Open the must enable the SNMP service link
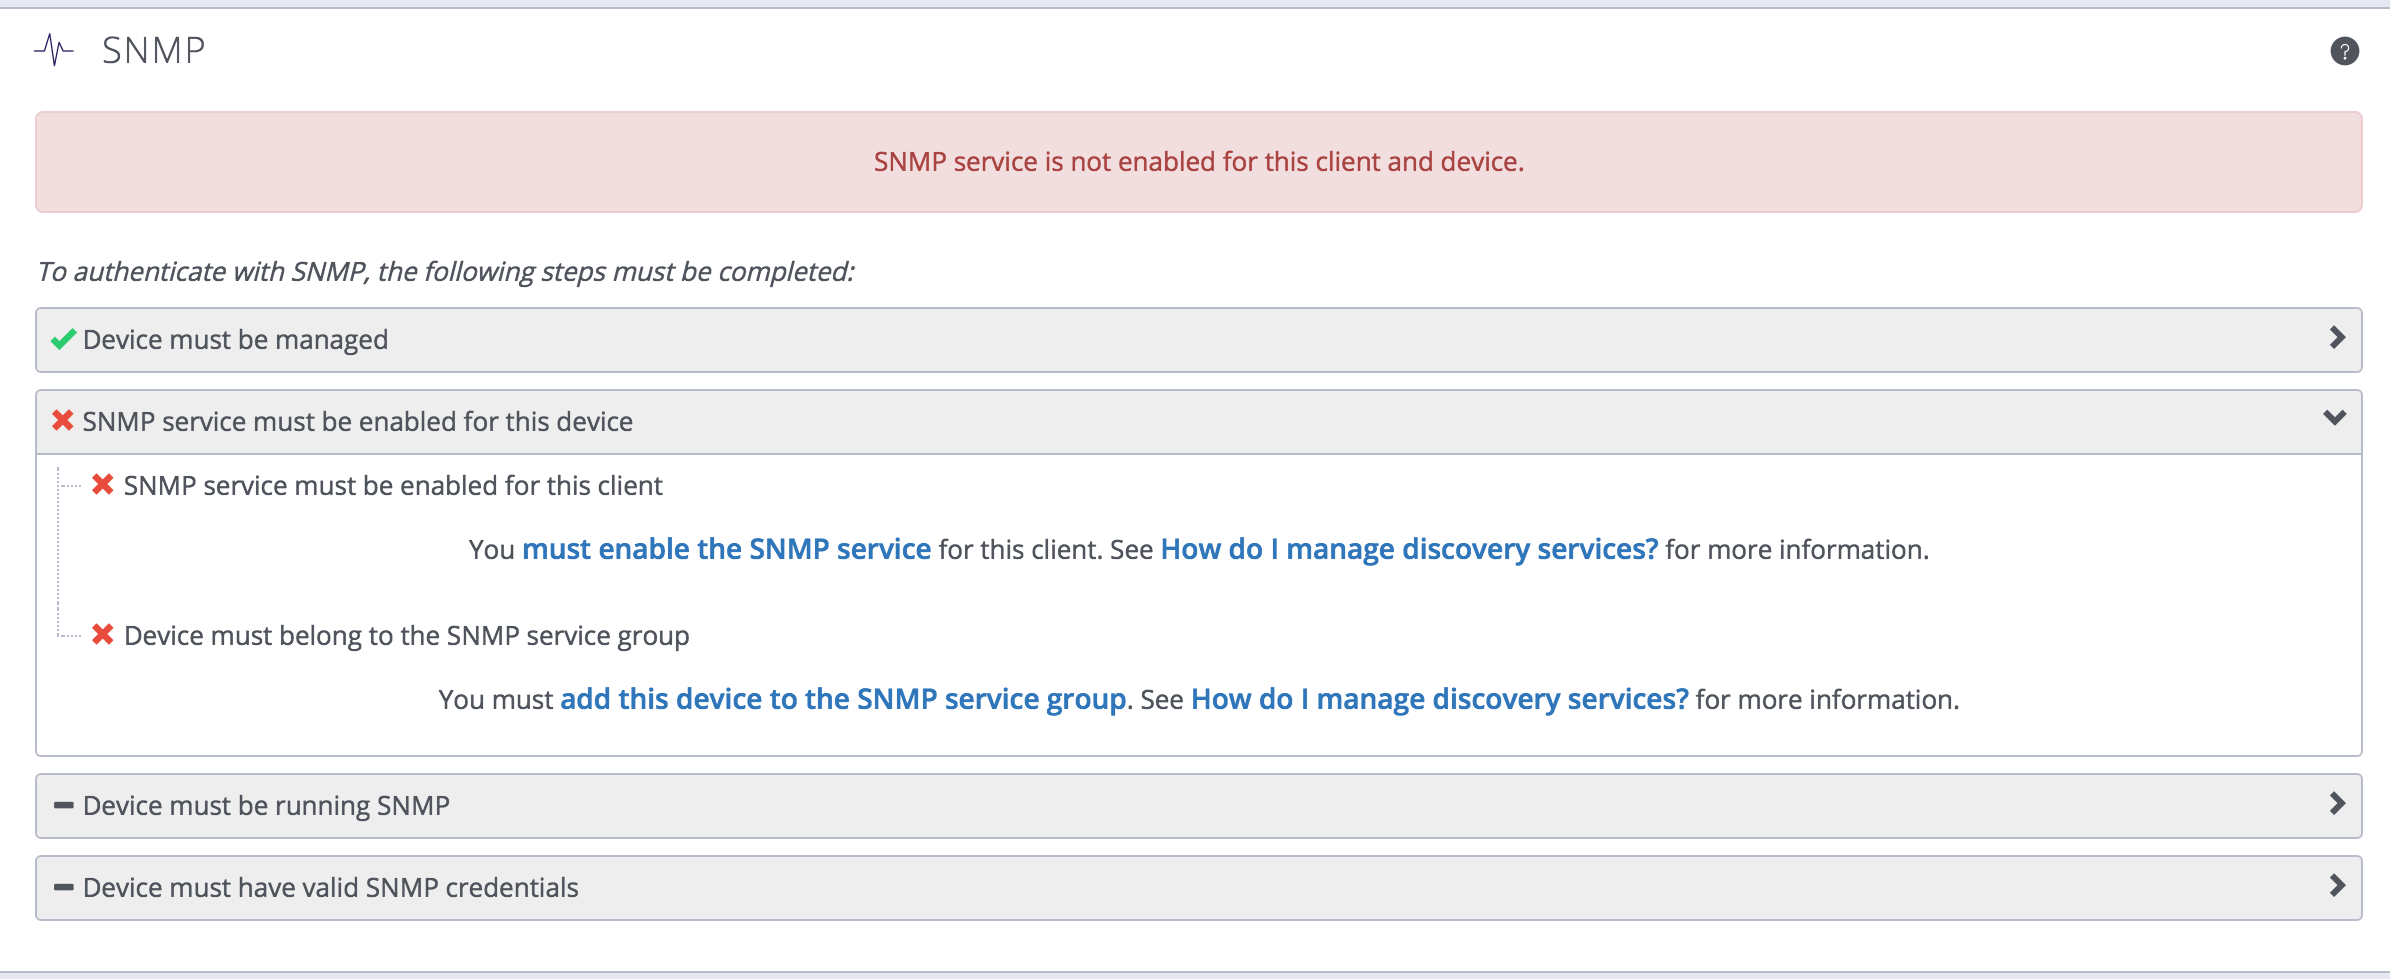The width and height of the screenshot is (2390, 979). [725, 549]
